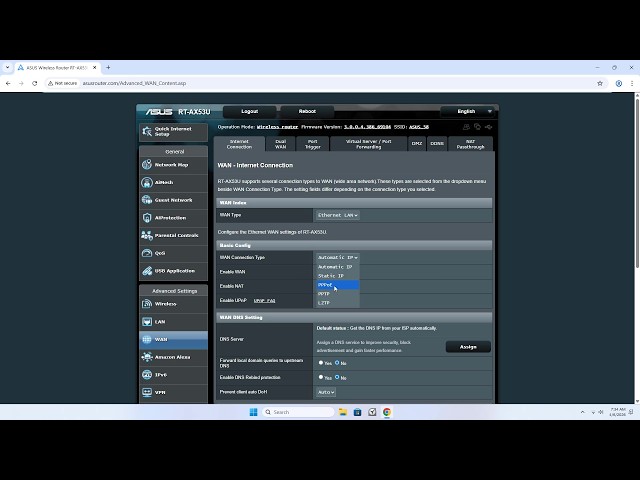Open USB Application page

(173, 271)
